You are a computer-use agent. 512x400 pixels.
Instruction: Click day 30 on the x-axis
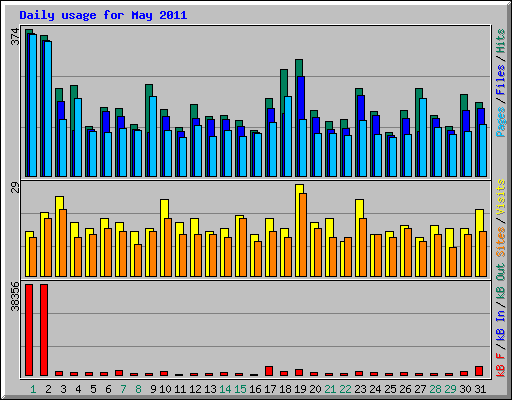(465, 389)
